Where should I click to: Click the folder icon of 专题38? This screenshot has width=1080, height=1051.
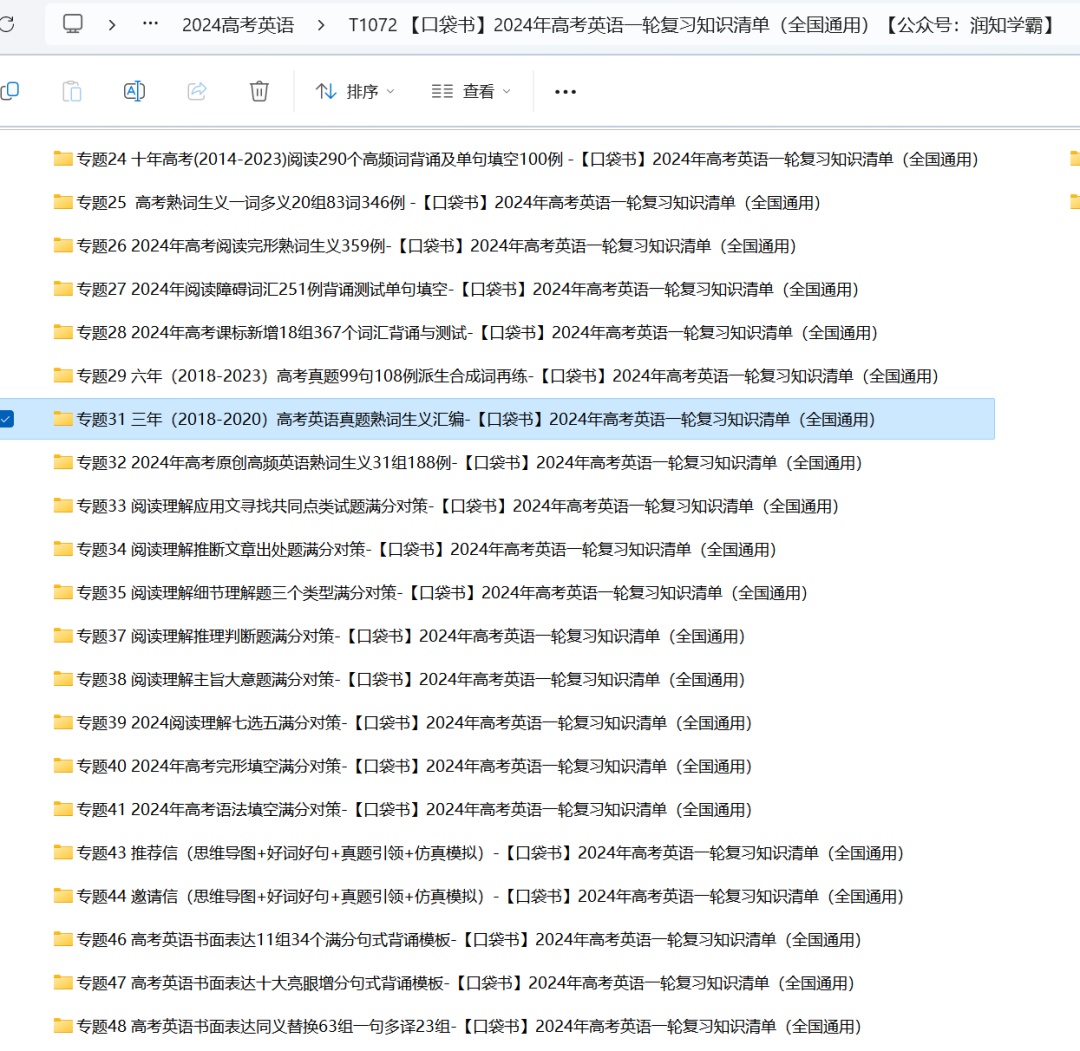[x=63, y=680]
